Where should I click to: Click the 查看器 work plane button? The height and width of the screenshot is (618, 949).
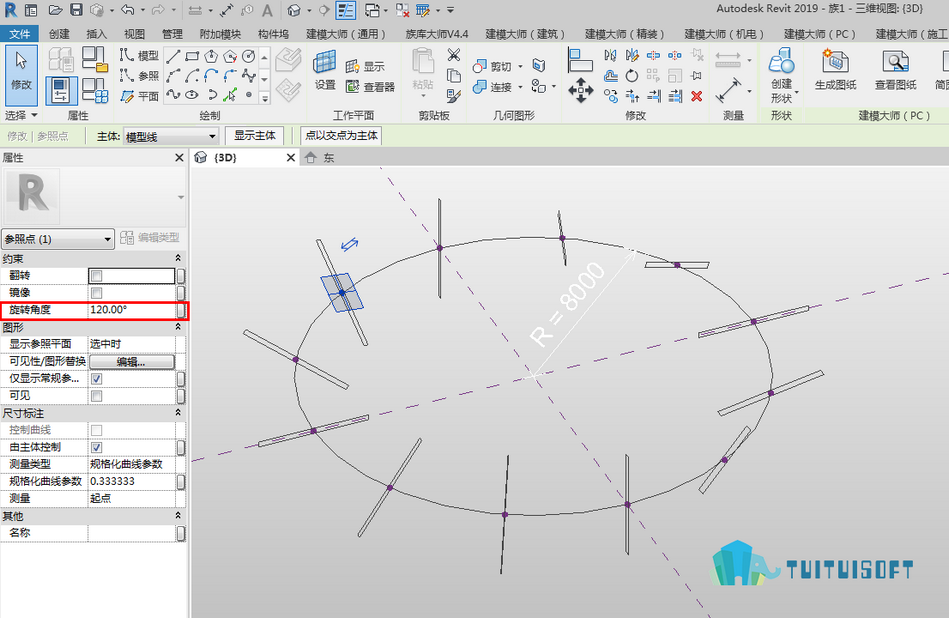(x=370, y=87)
